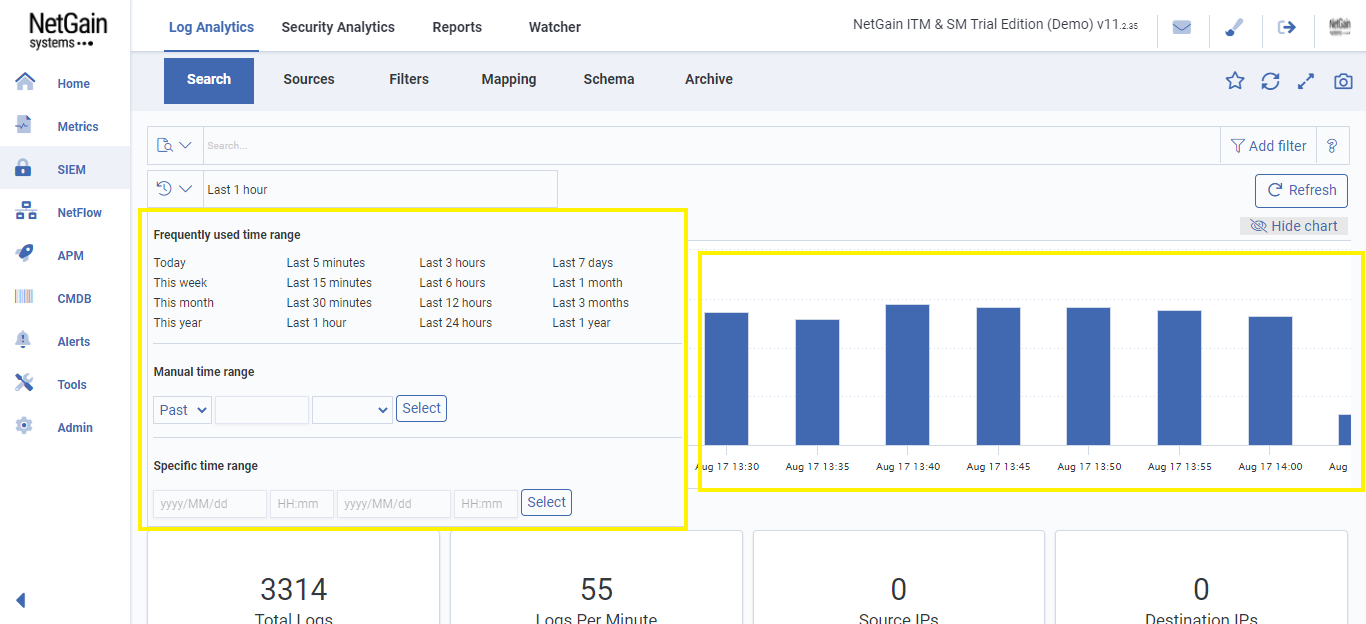This screenshot has height=624, width=1366.
Task: Click the log search input field
Action: coord(712,146)
